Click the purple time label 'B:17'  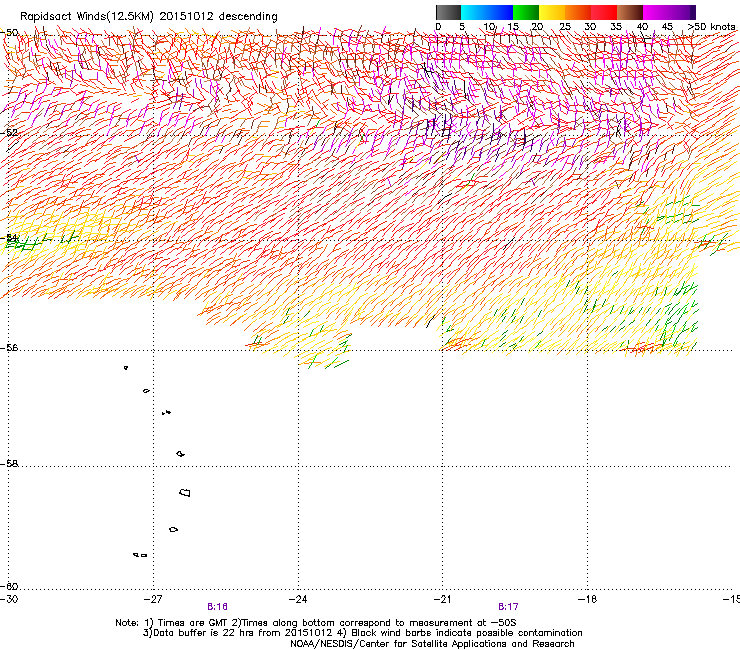click(x=508, y=607)
